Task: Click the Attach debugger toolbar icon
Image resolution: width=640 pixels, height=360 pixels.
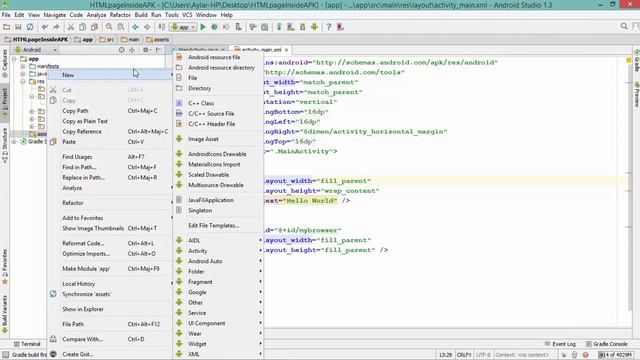Action: tap(238, 27)
